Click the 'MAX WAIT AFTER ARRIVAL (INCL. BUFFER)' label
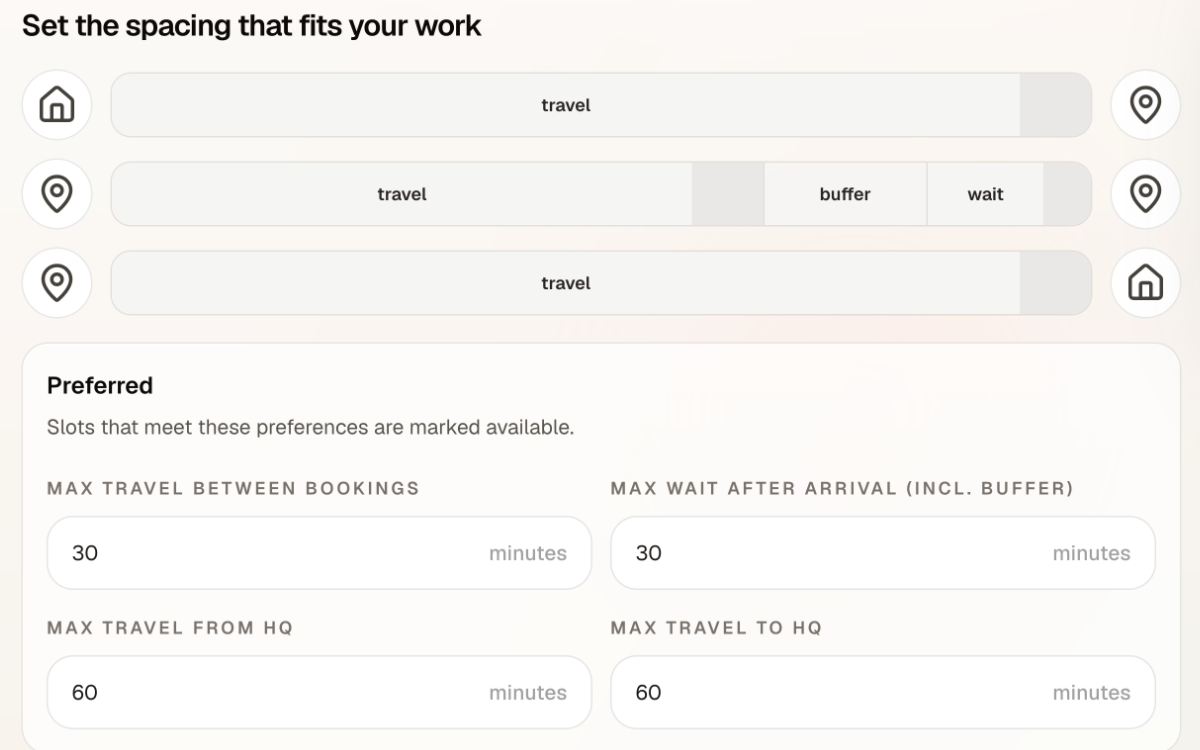The height and width of the screenshot is (750, 1200). pyautogui.click(x=842, y=489)
